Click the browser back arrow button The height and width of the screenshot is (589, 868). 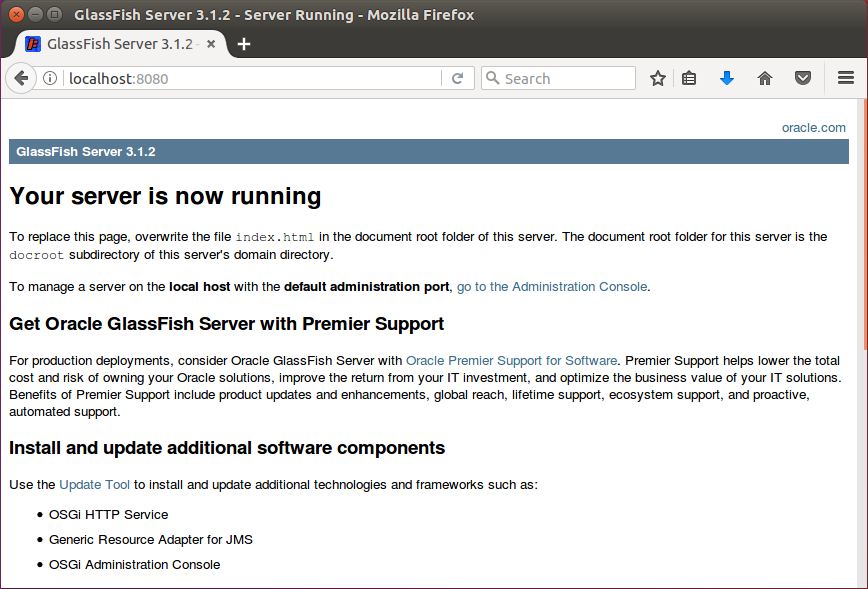[21, 78]
